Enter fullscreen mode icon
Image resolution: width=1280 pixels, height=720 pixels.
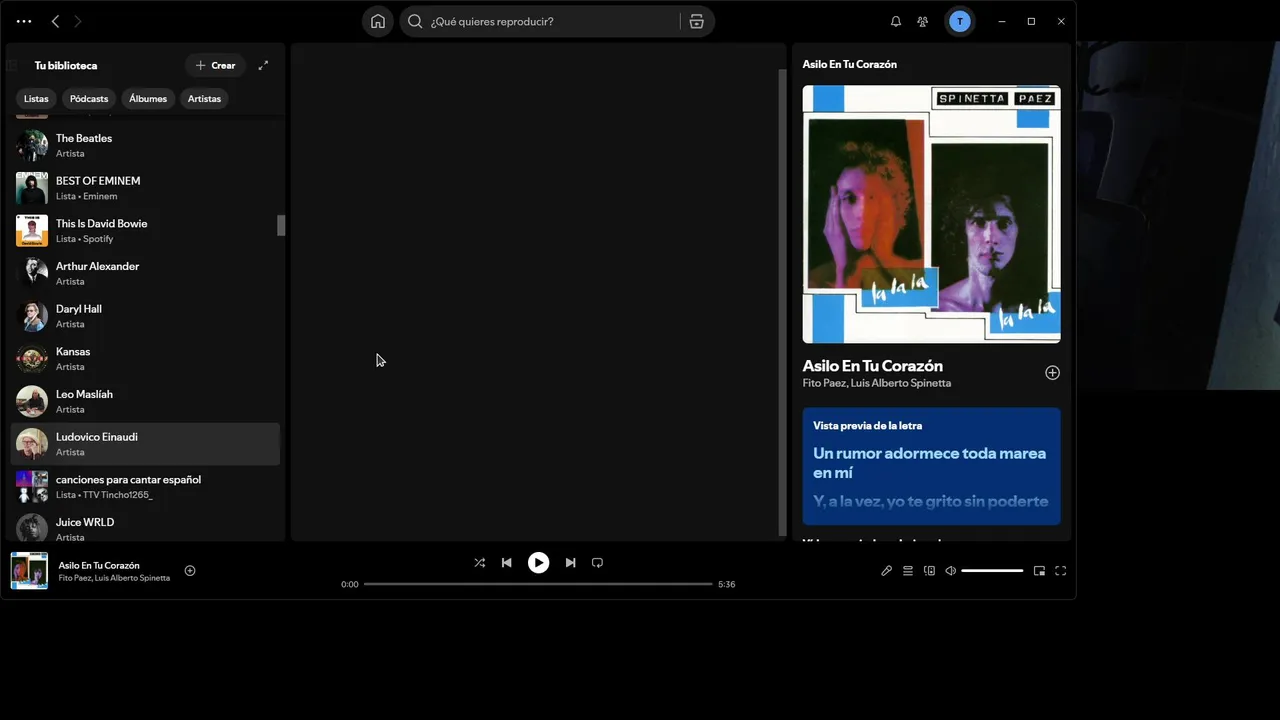(x=1061, y=571)
